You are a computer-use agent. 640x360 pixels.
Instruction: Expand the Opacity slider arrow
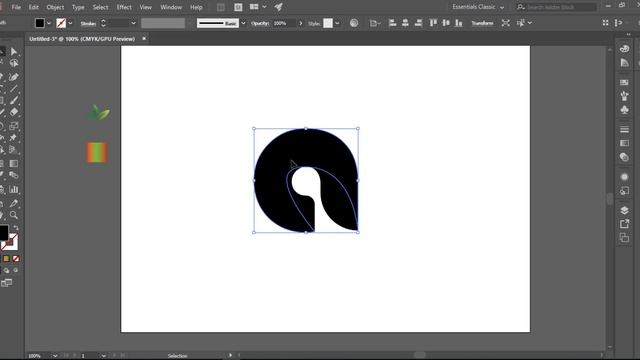(301, 23)
